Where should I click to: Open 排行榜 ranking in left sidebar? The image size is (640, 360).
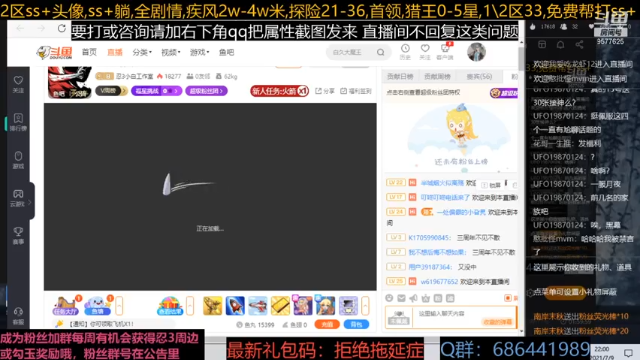pyautogui.click(x=18, y=122)
